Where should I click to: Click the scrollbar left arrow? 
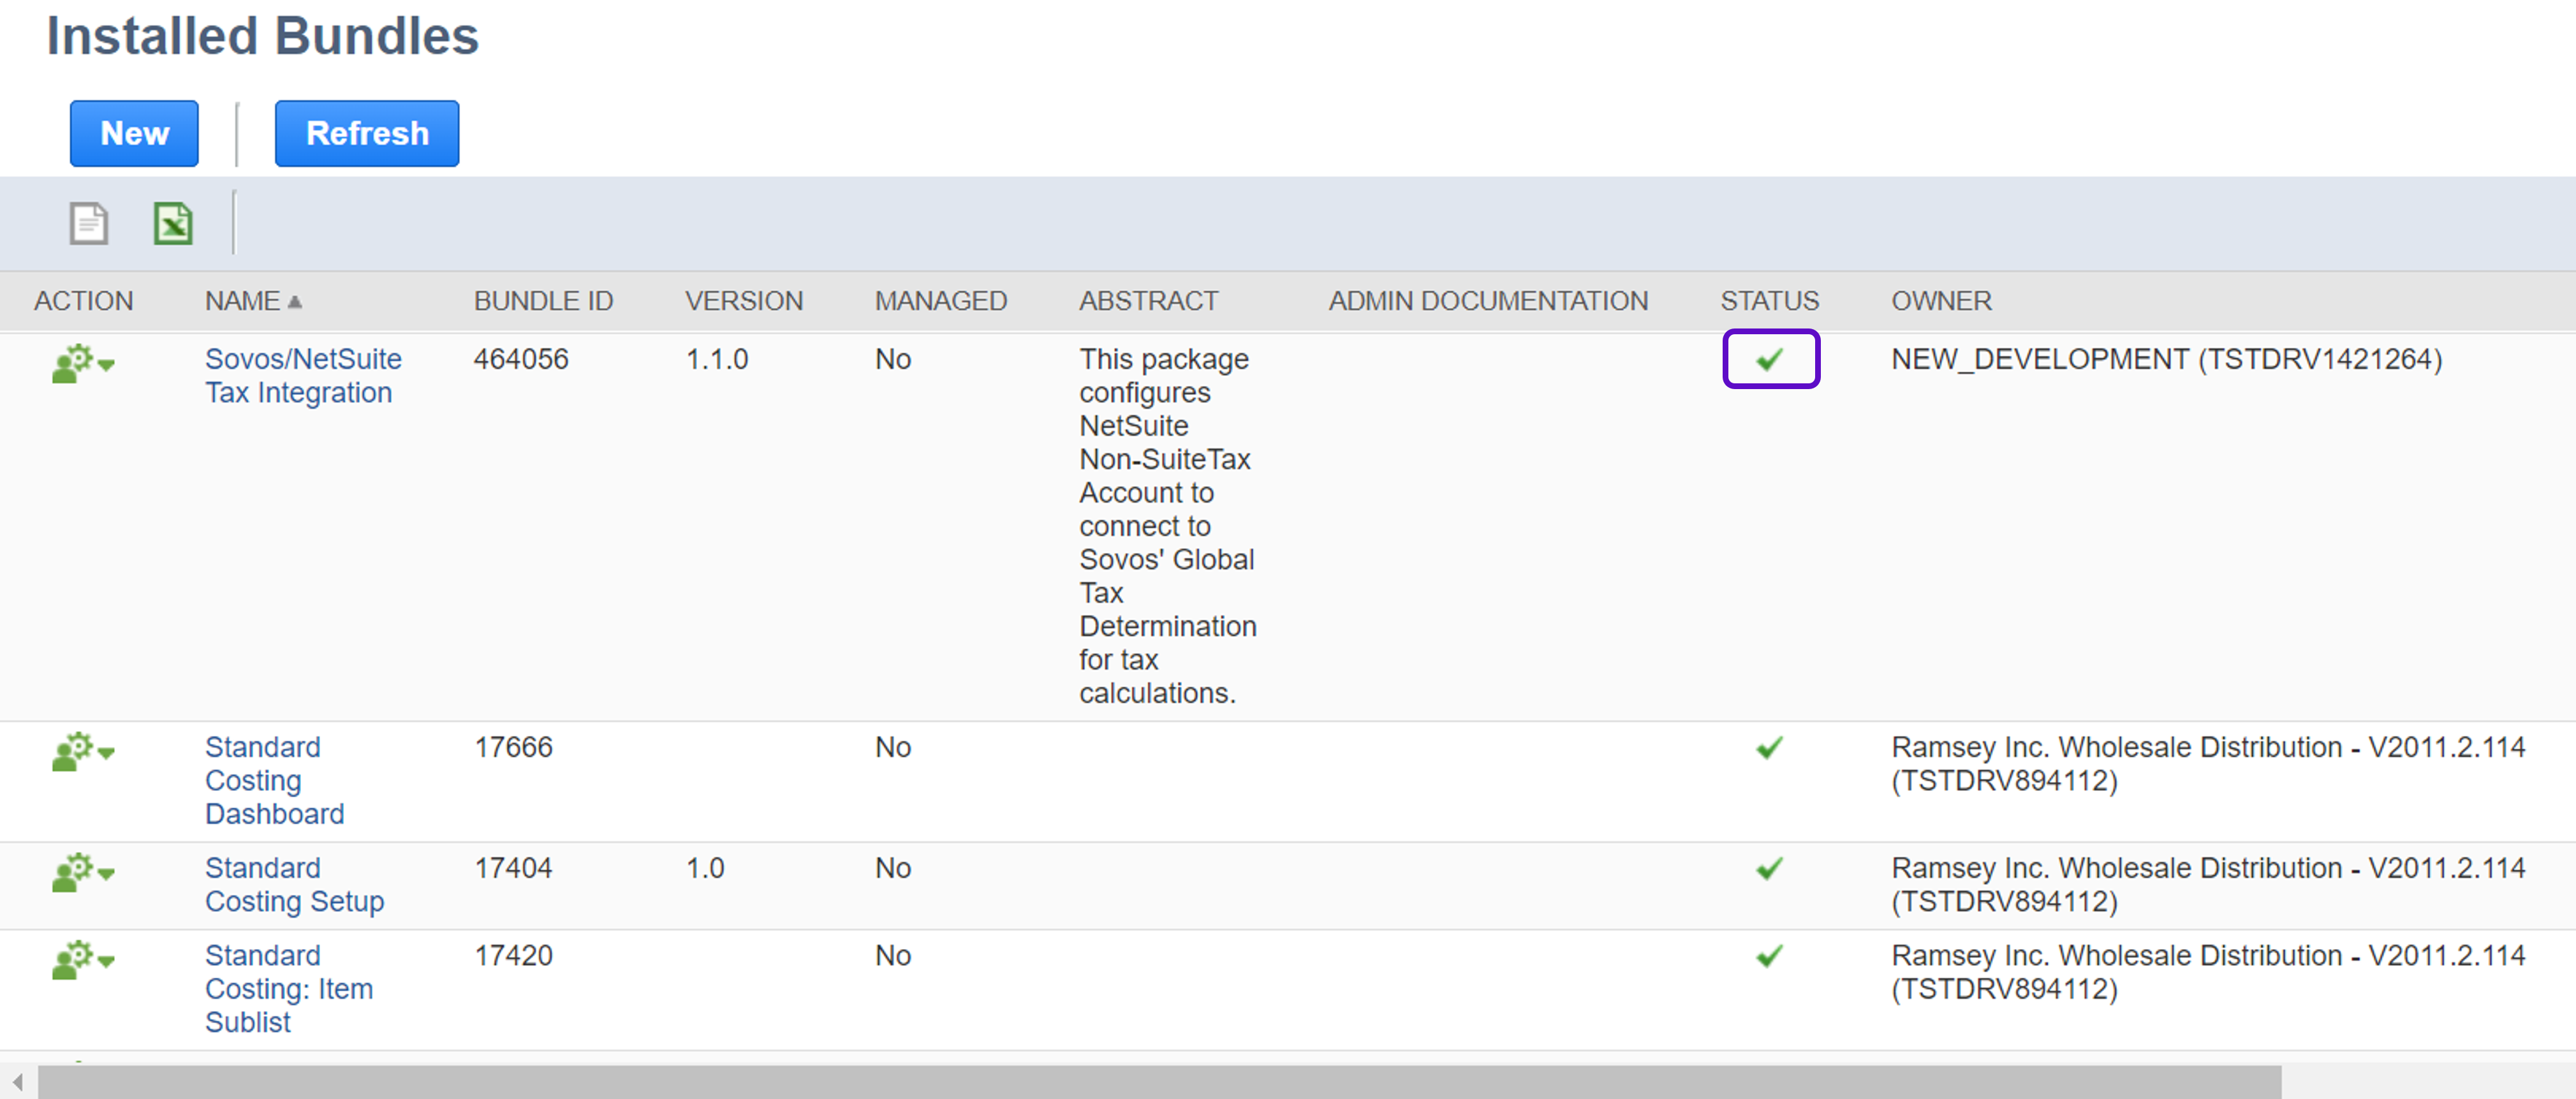[x=17, y=1081]
